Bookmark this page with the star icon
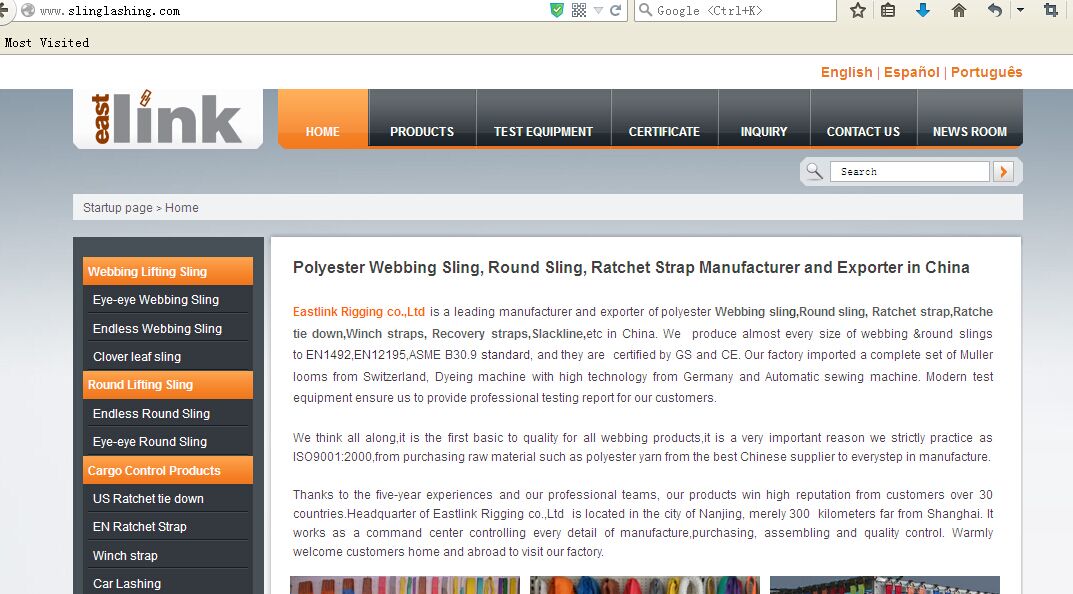 (857, 10)
